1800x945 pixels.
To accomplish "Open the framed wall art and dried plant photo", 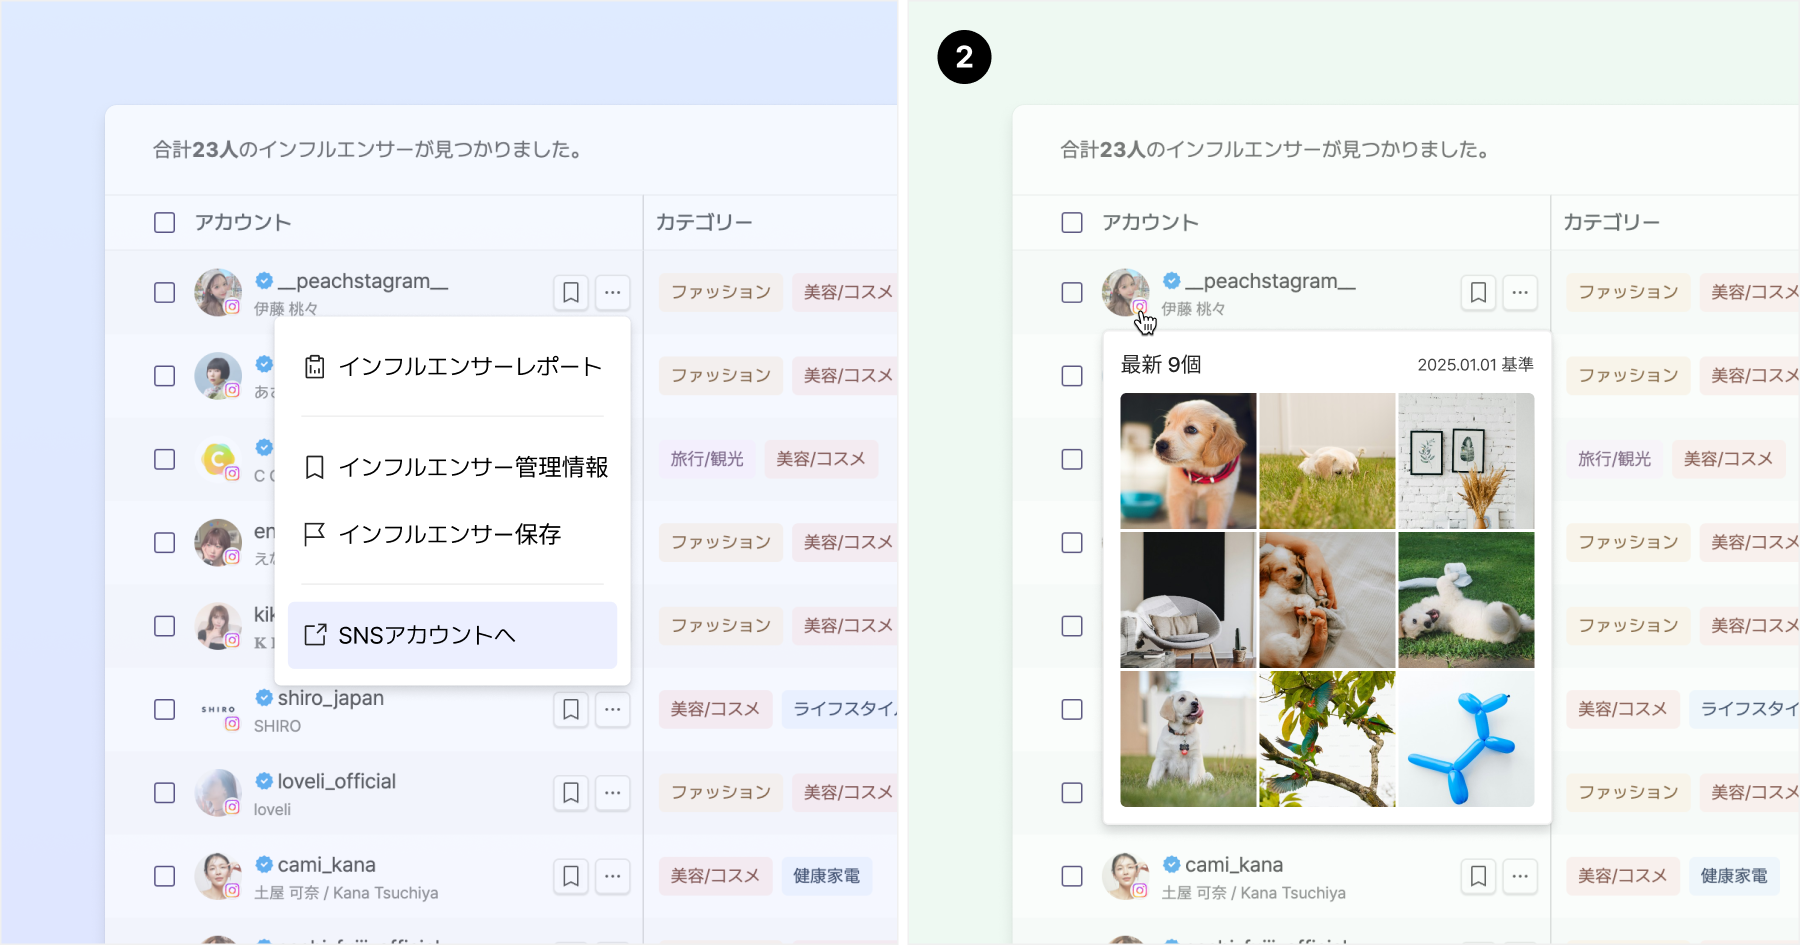I will (x=1466, y=461).
